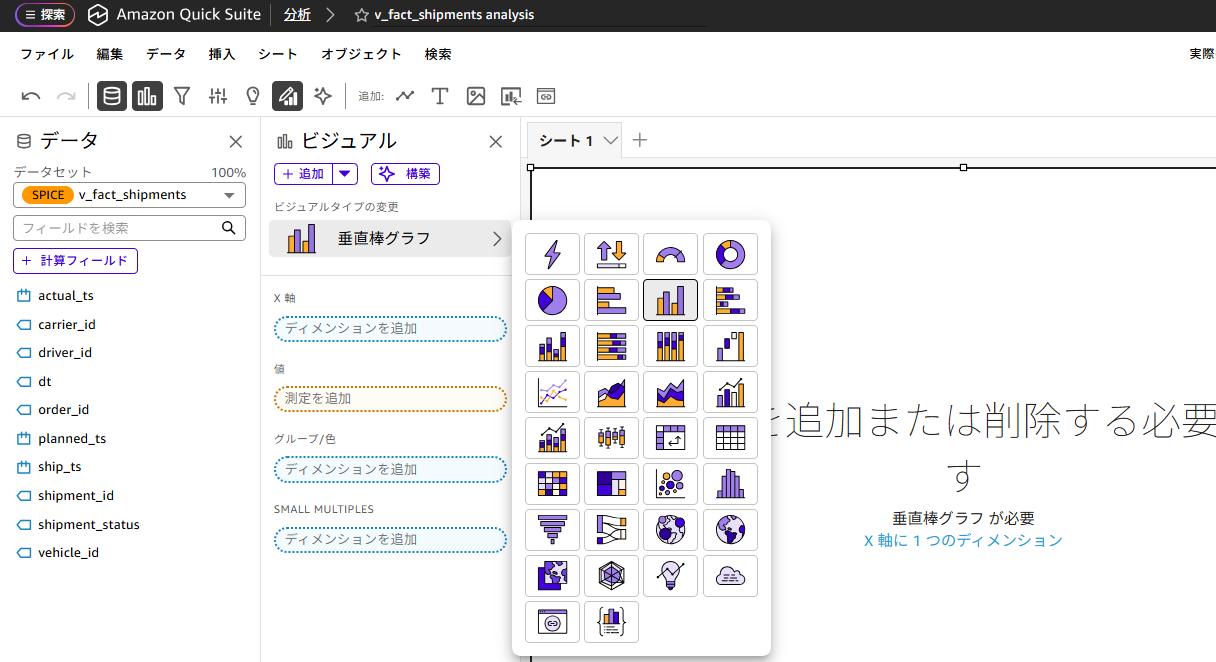Select the scatter plot visual type
Viewport: 1216px width, 662px height.
[x=670, y=483]
